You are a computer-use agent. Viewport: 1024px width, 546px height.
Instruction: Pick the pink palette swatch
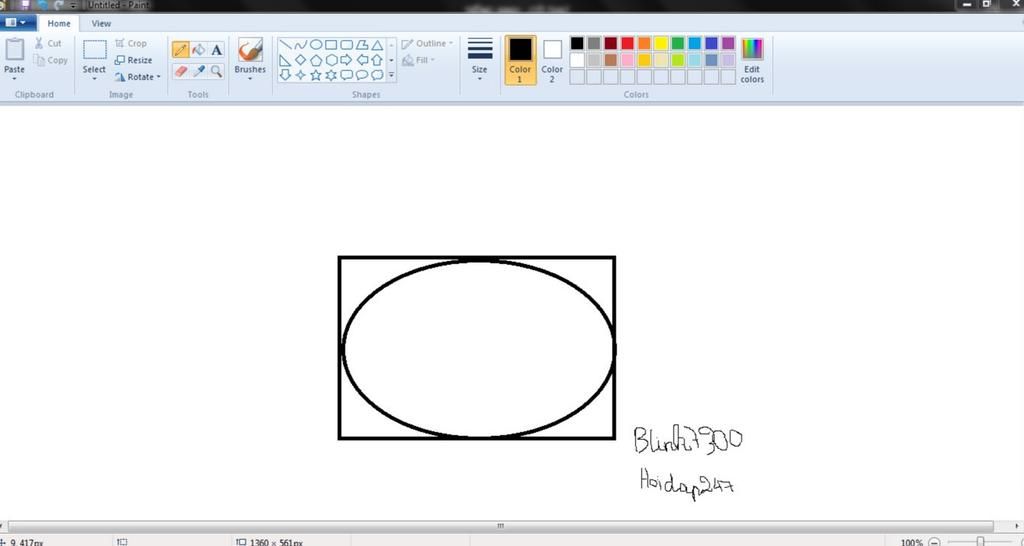point(628,60)
